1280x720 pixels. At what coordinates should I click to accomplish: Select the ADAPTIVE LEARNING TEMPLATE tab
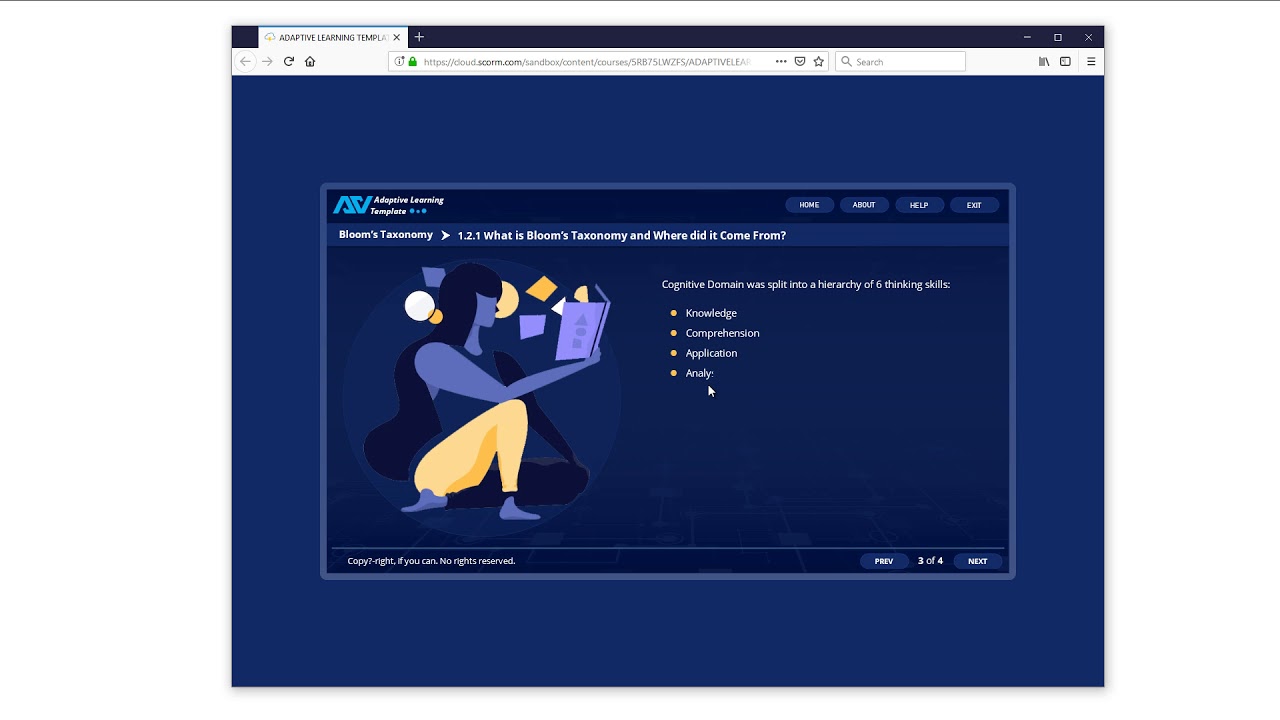(333, 37)
